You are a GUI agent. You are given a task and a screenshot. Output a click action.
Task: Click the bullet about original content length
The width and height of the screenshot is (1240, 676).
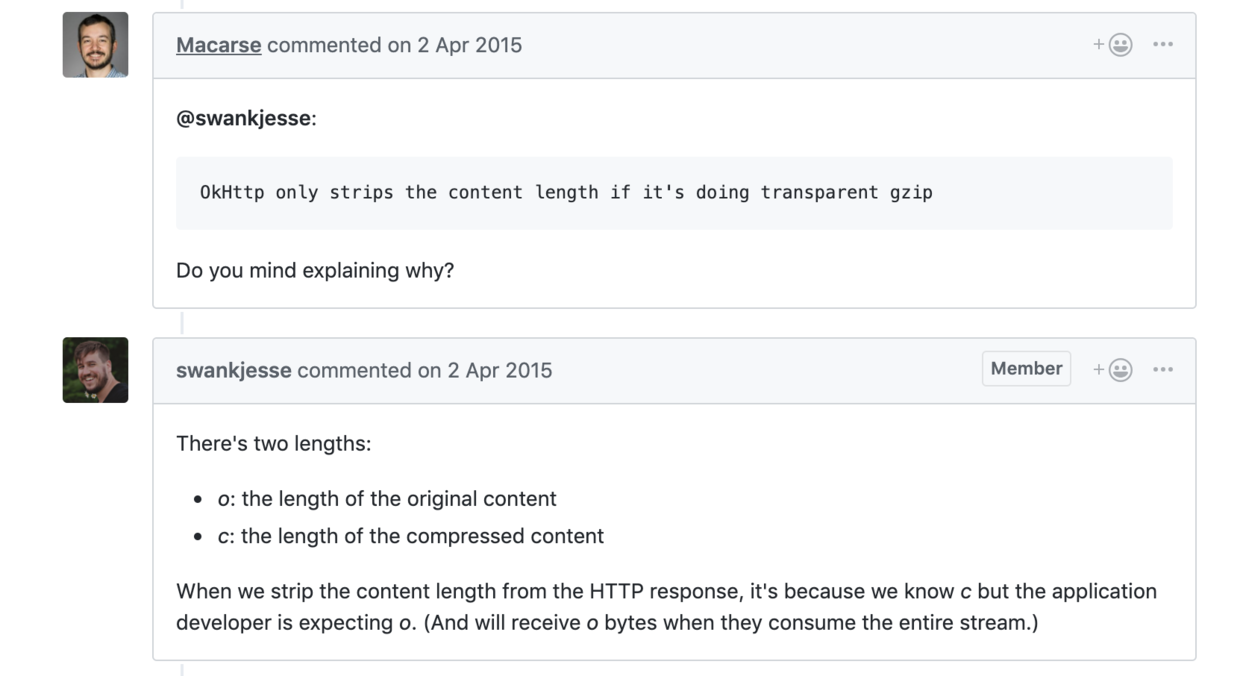coord(387,499)
